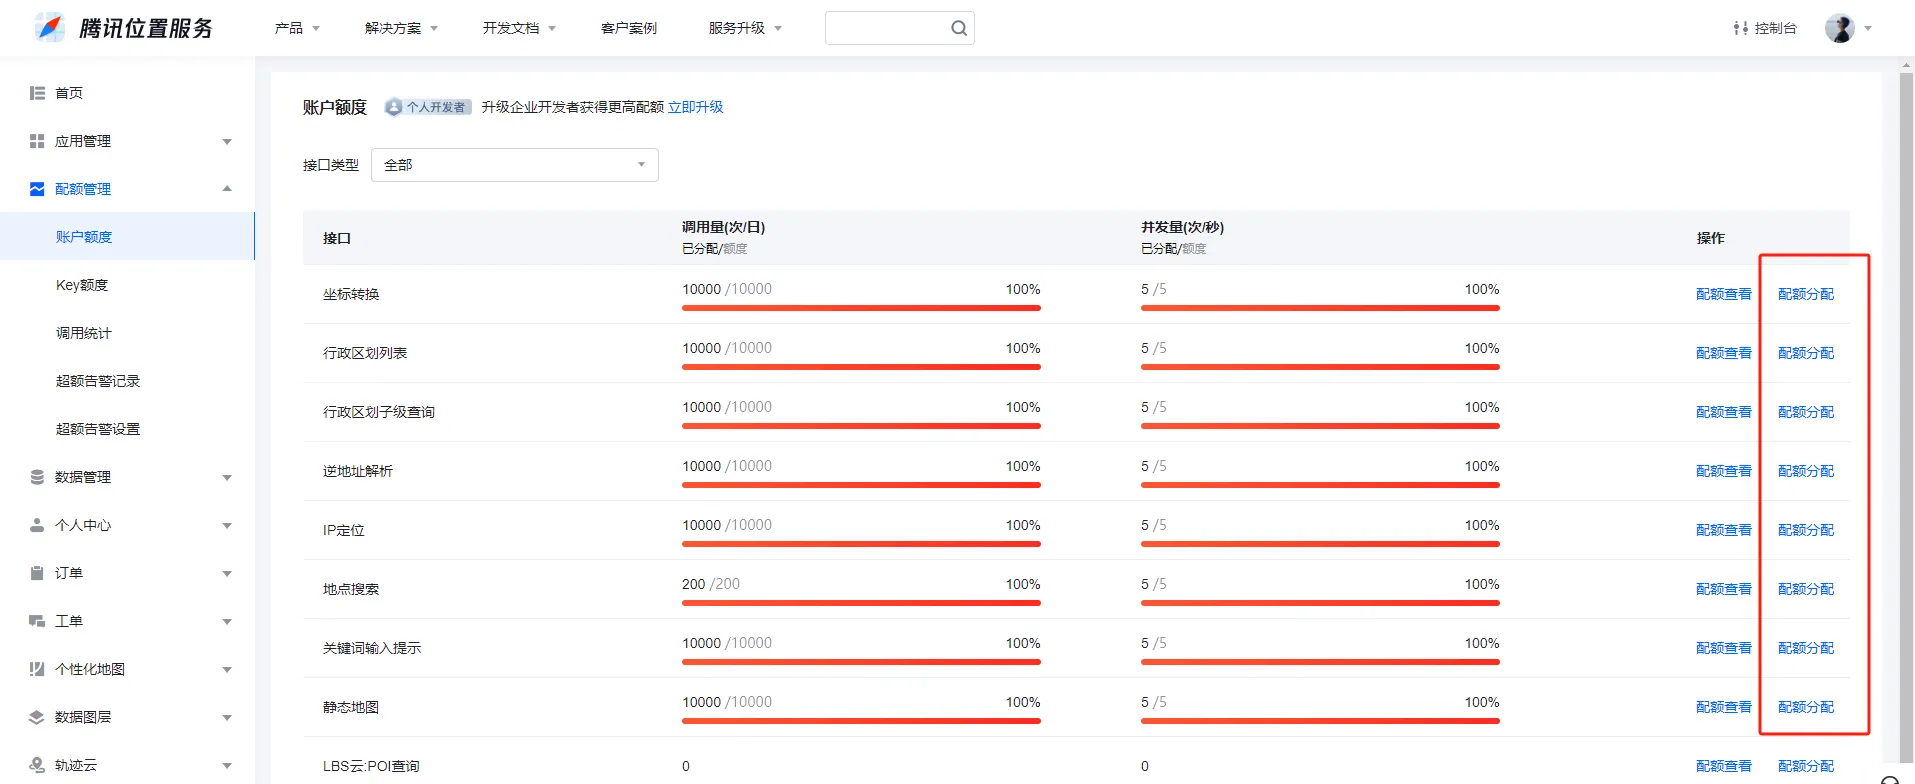Expand the 个性化地图 sidebar section arrow
This screenshot has height=784, width=1915.
click(227, 670)
